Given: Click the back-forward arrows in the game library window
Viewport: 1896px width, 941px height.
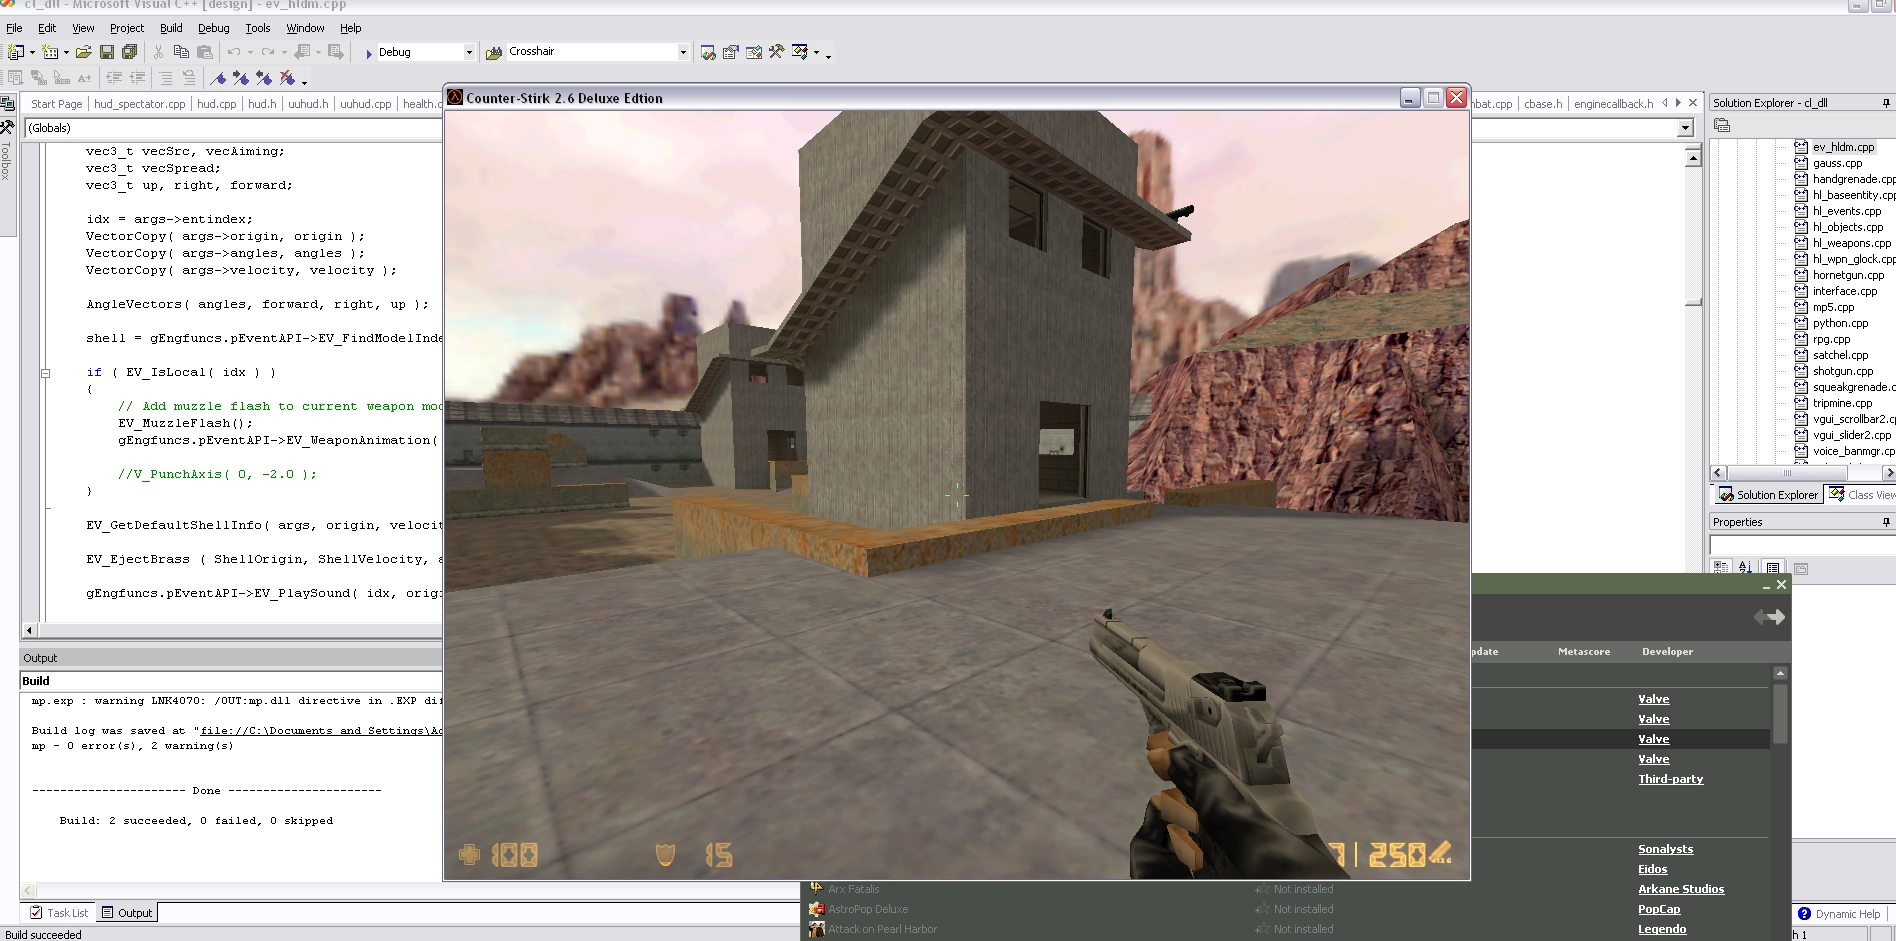Looking at the screenshot, I should pos(1769,617).
